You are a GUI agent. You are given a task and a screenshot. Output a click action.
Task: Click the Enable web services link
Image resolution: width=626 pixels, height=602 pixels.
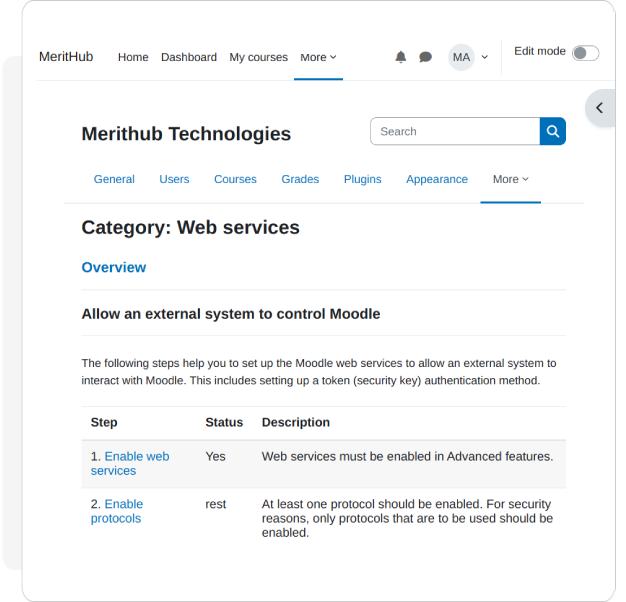130,463
